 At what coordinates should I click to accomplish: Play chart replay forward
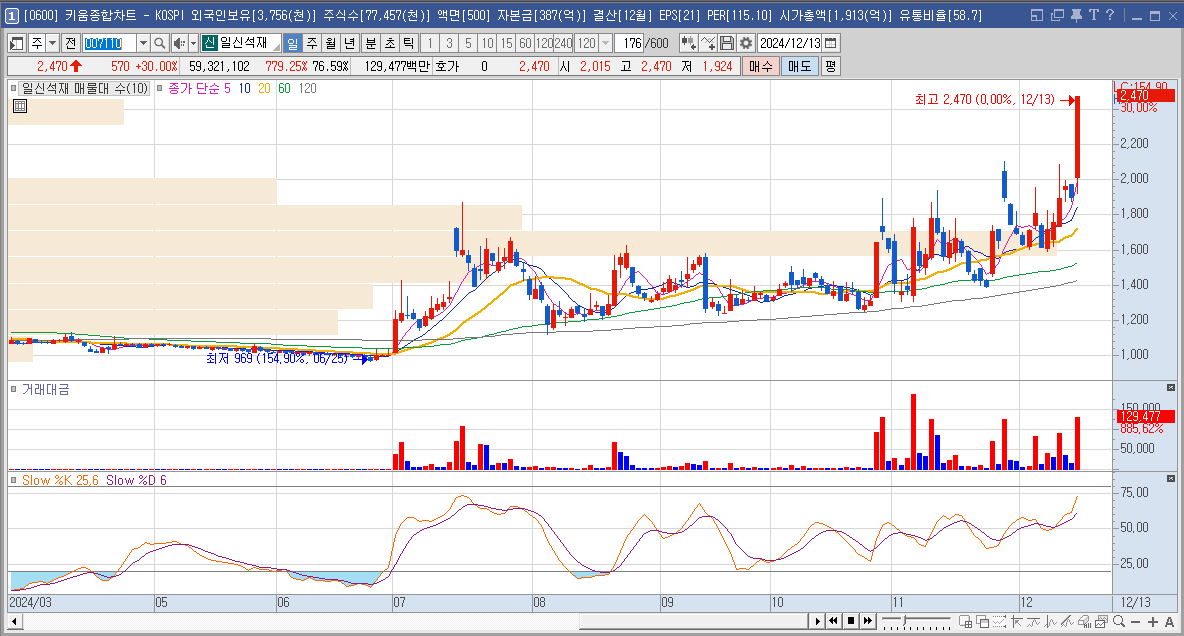click(817, 621)
